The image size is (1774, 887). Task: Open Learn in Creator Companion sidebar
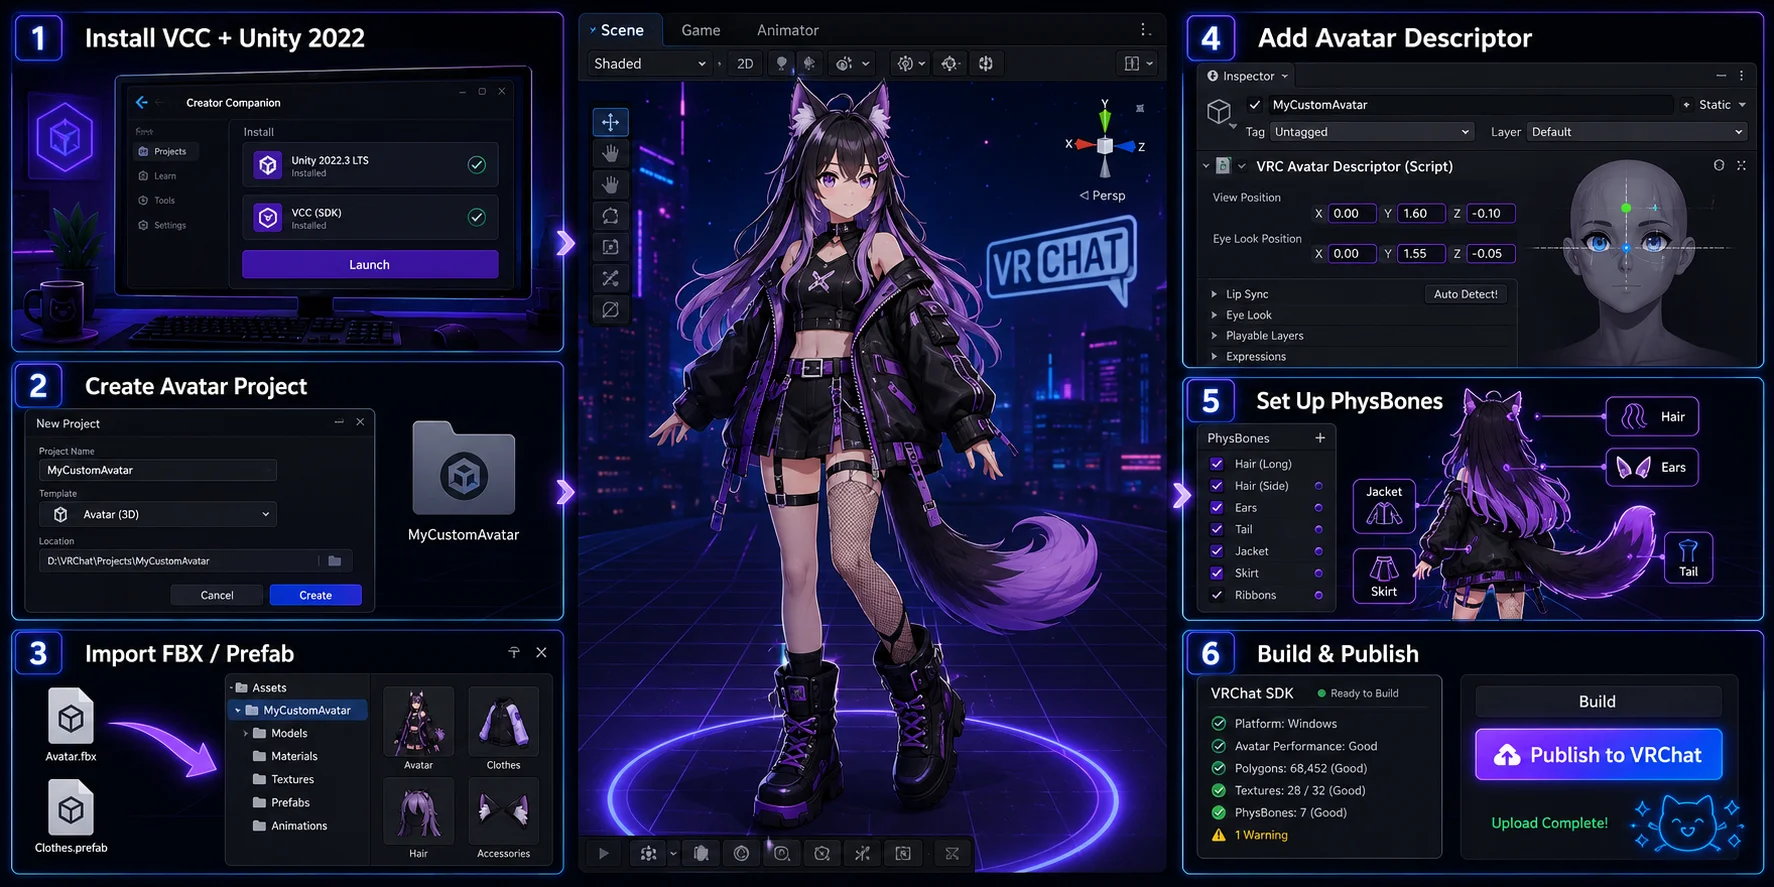pos(158,176)
